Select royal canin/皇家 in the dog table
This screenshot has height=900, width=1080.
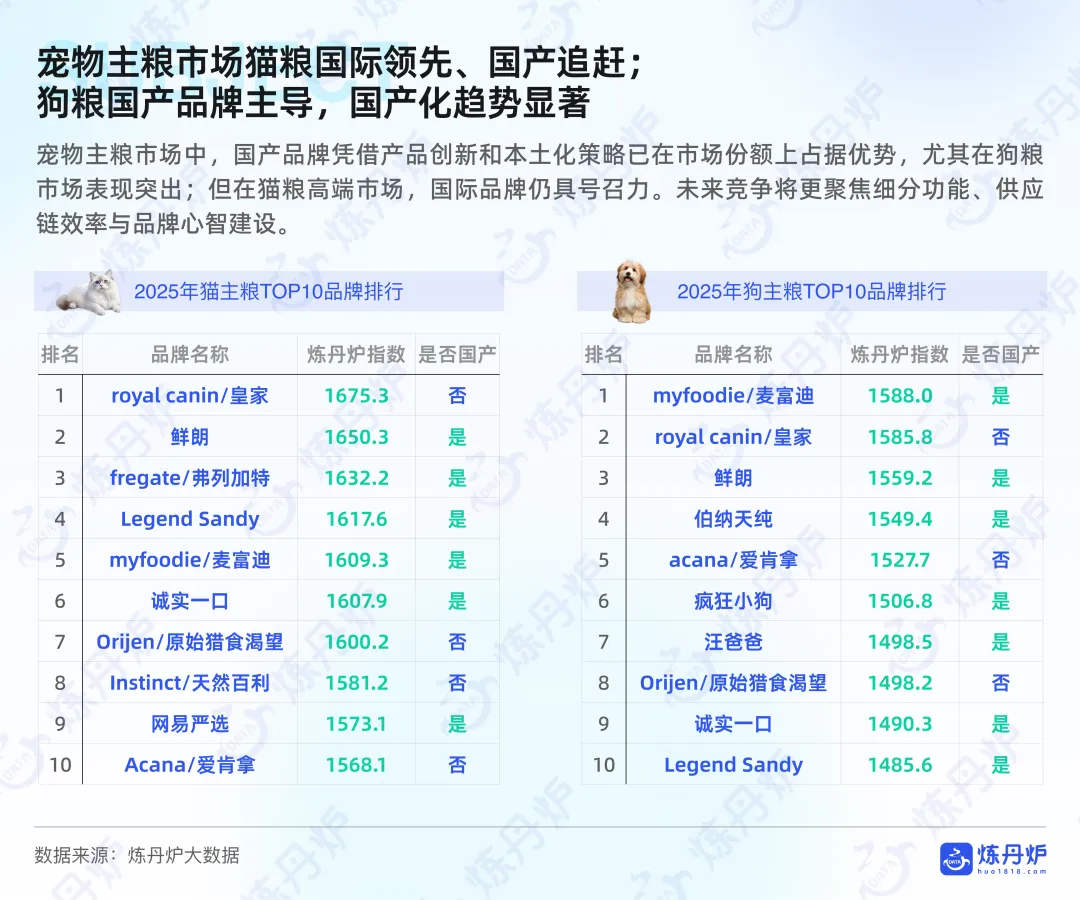(733, 437)
